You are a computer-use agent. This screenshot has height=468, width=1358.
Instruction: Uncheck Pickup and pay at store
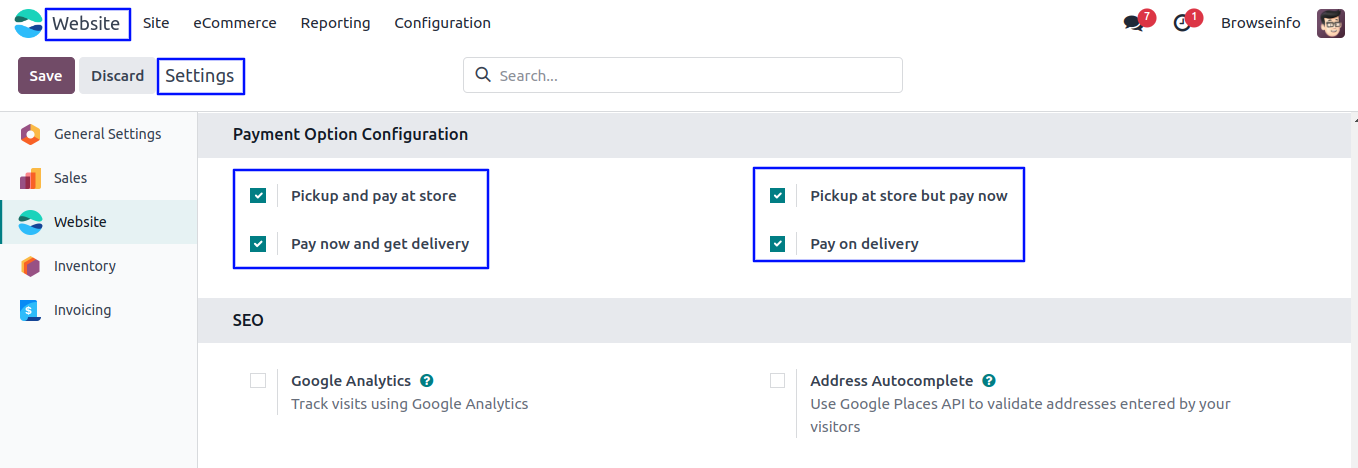258,196
